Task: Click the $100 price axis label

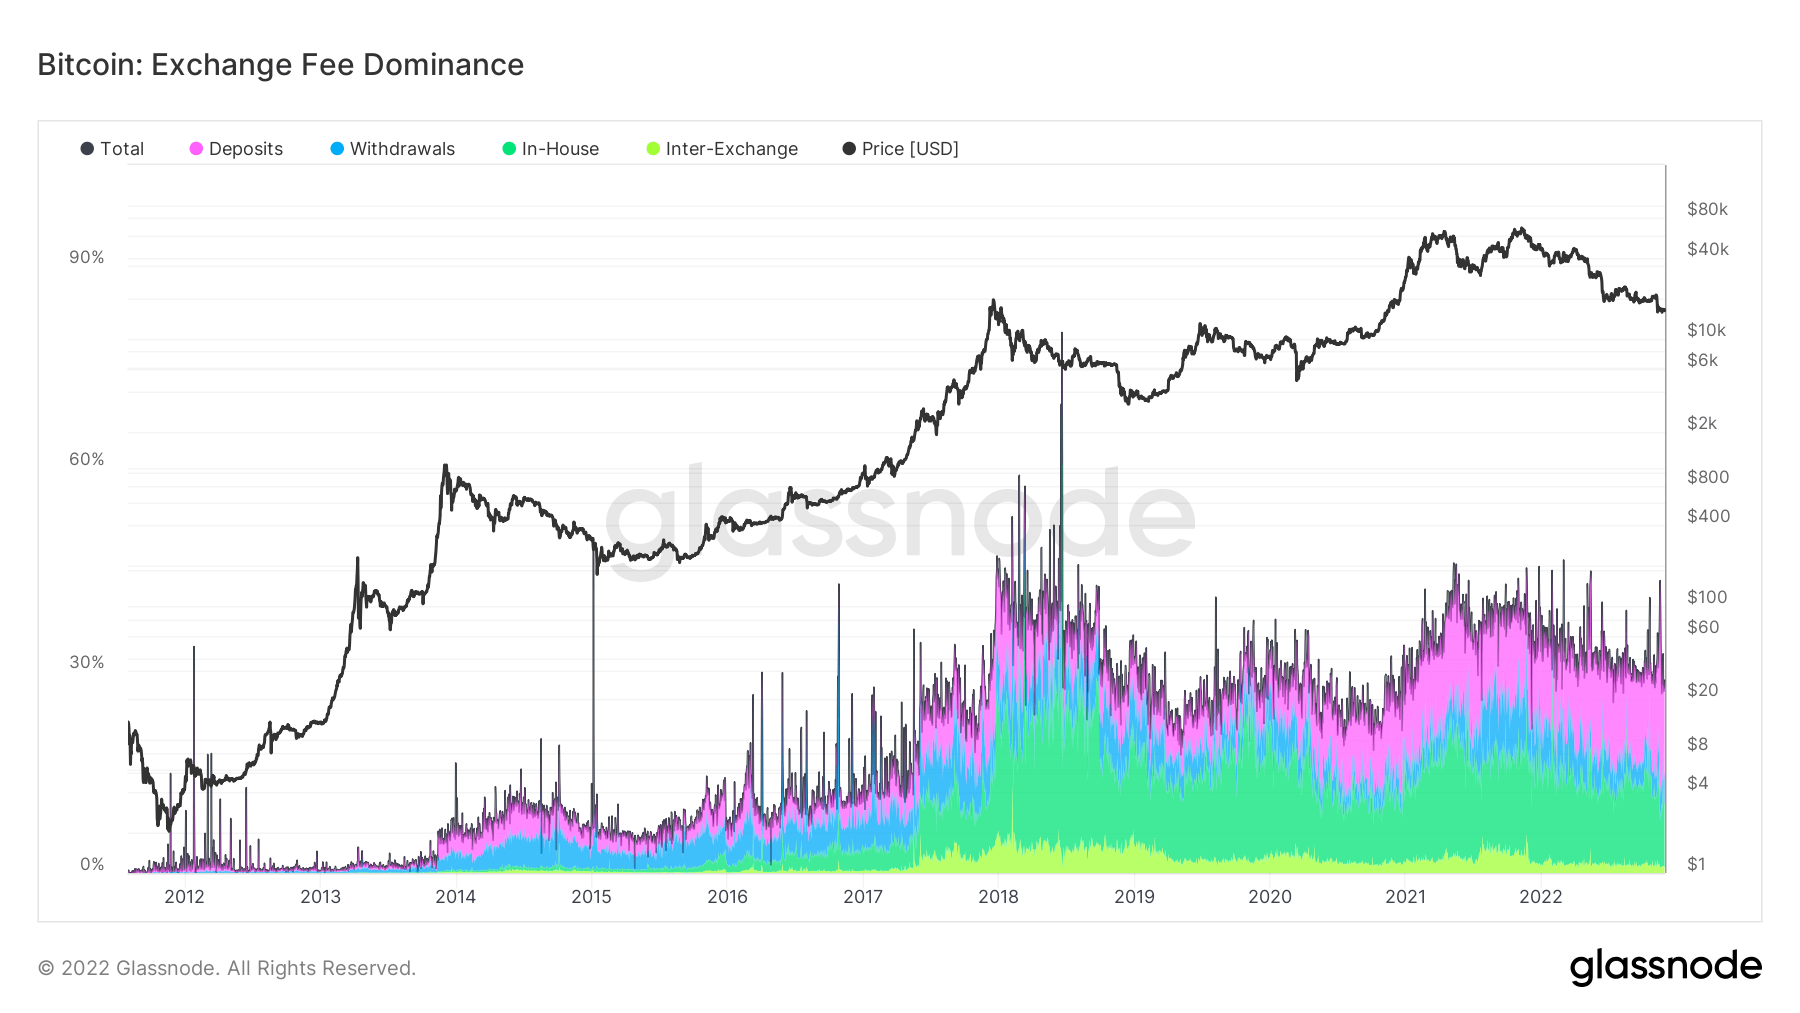Action: [1707, 598]
